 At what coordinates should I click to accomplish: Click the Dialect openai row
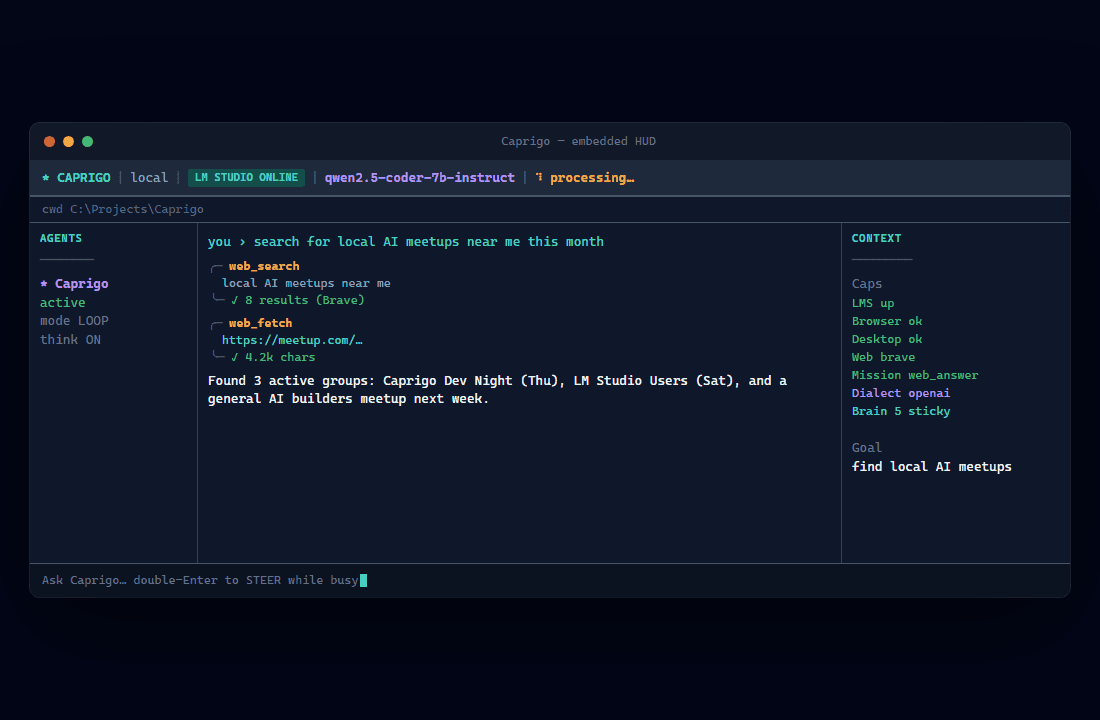tap(901, 393)
